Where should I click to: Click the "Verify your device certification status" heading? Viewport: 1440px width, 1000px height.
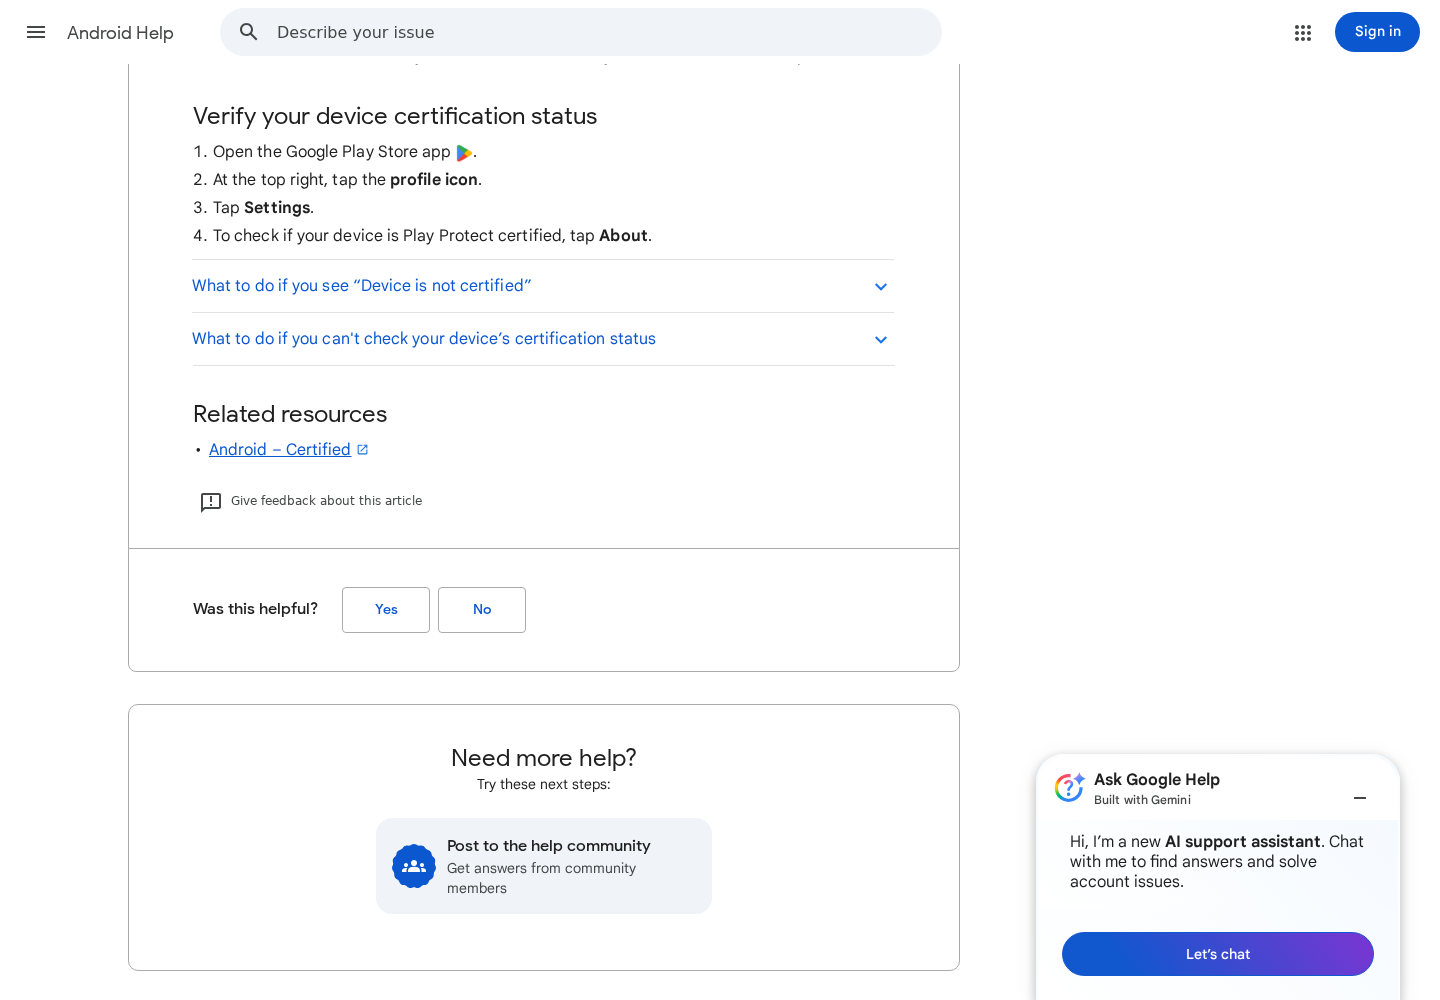395,116
